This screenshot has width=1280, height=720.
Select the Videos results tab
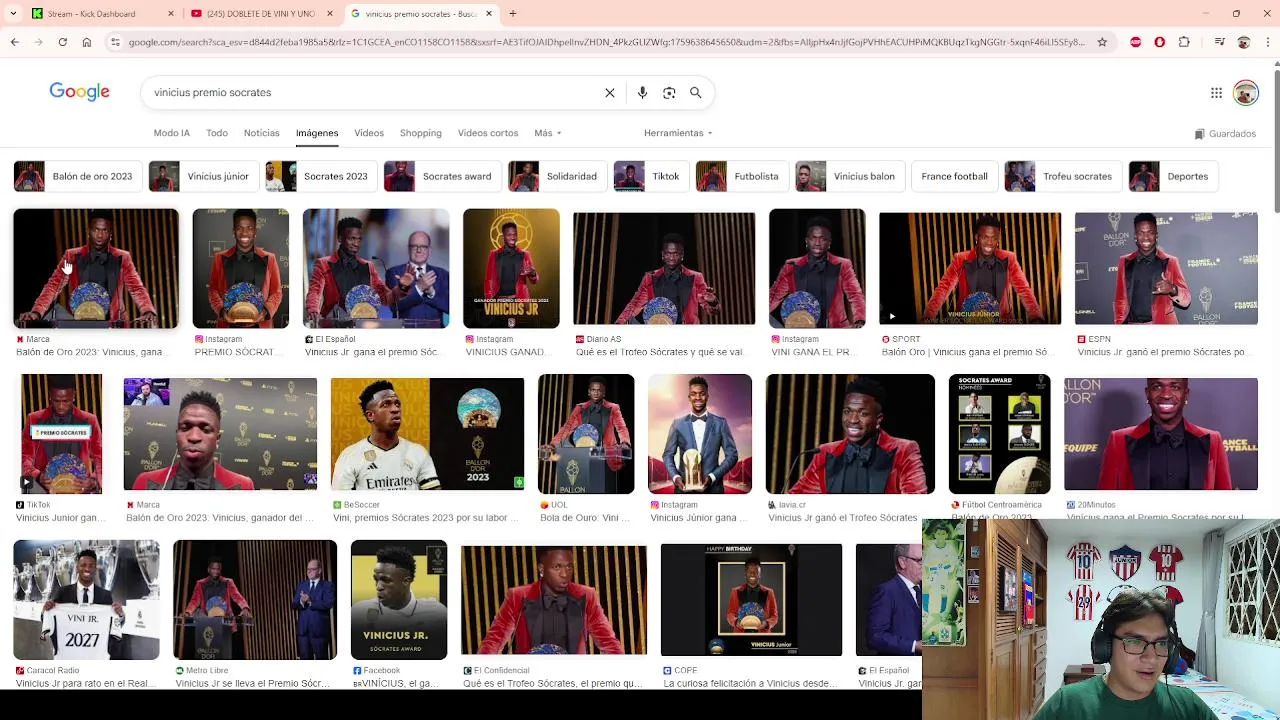pyautogui.click(x=369, y=133)
